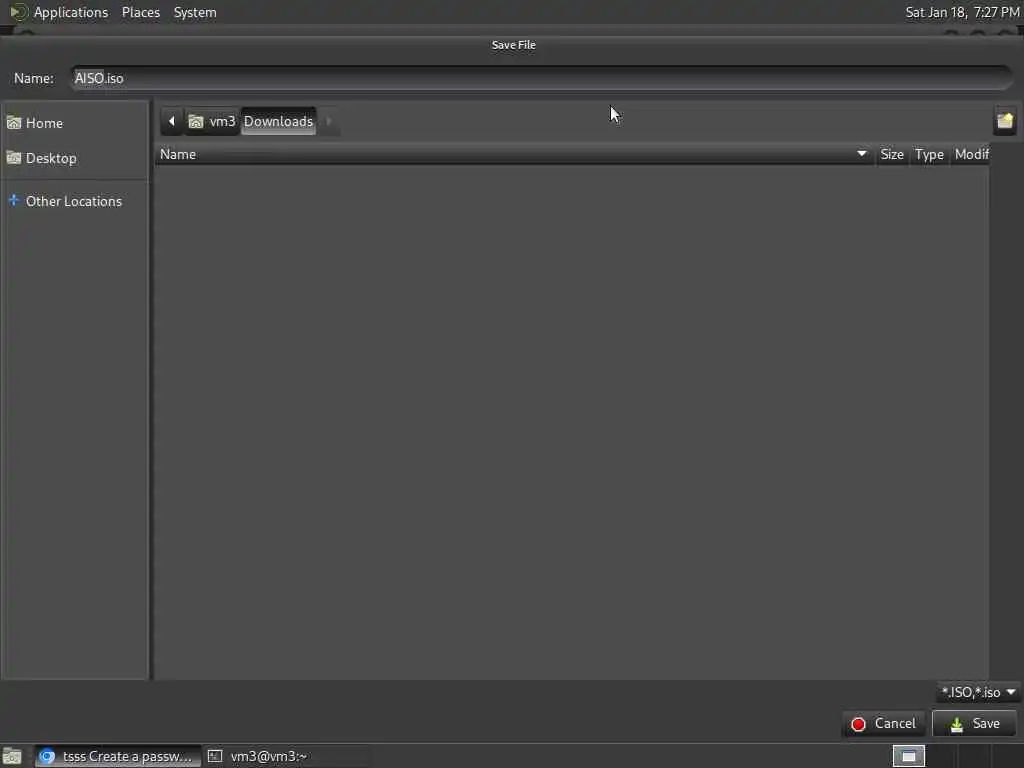
Task: Click the red Cancel icon
Action: click(x=858, y=724)
